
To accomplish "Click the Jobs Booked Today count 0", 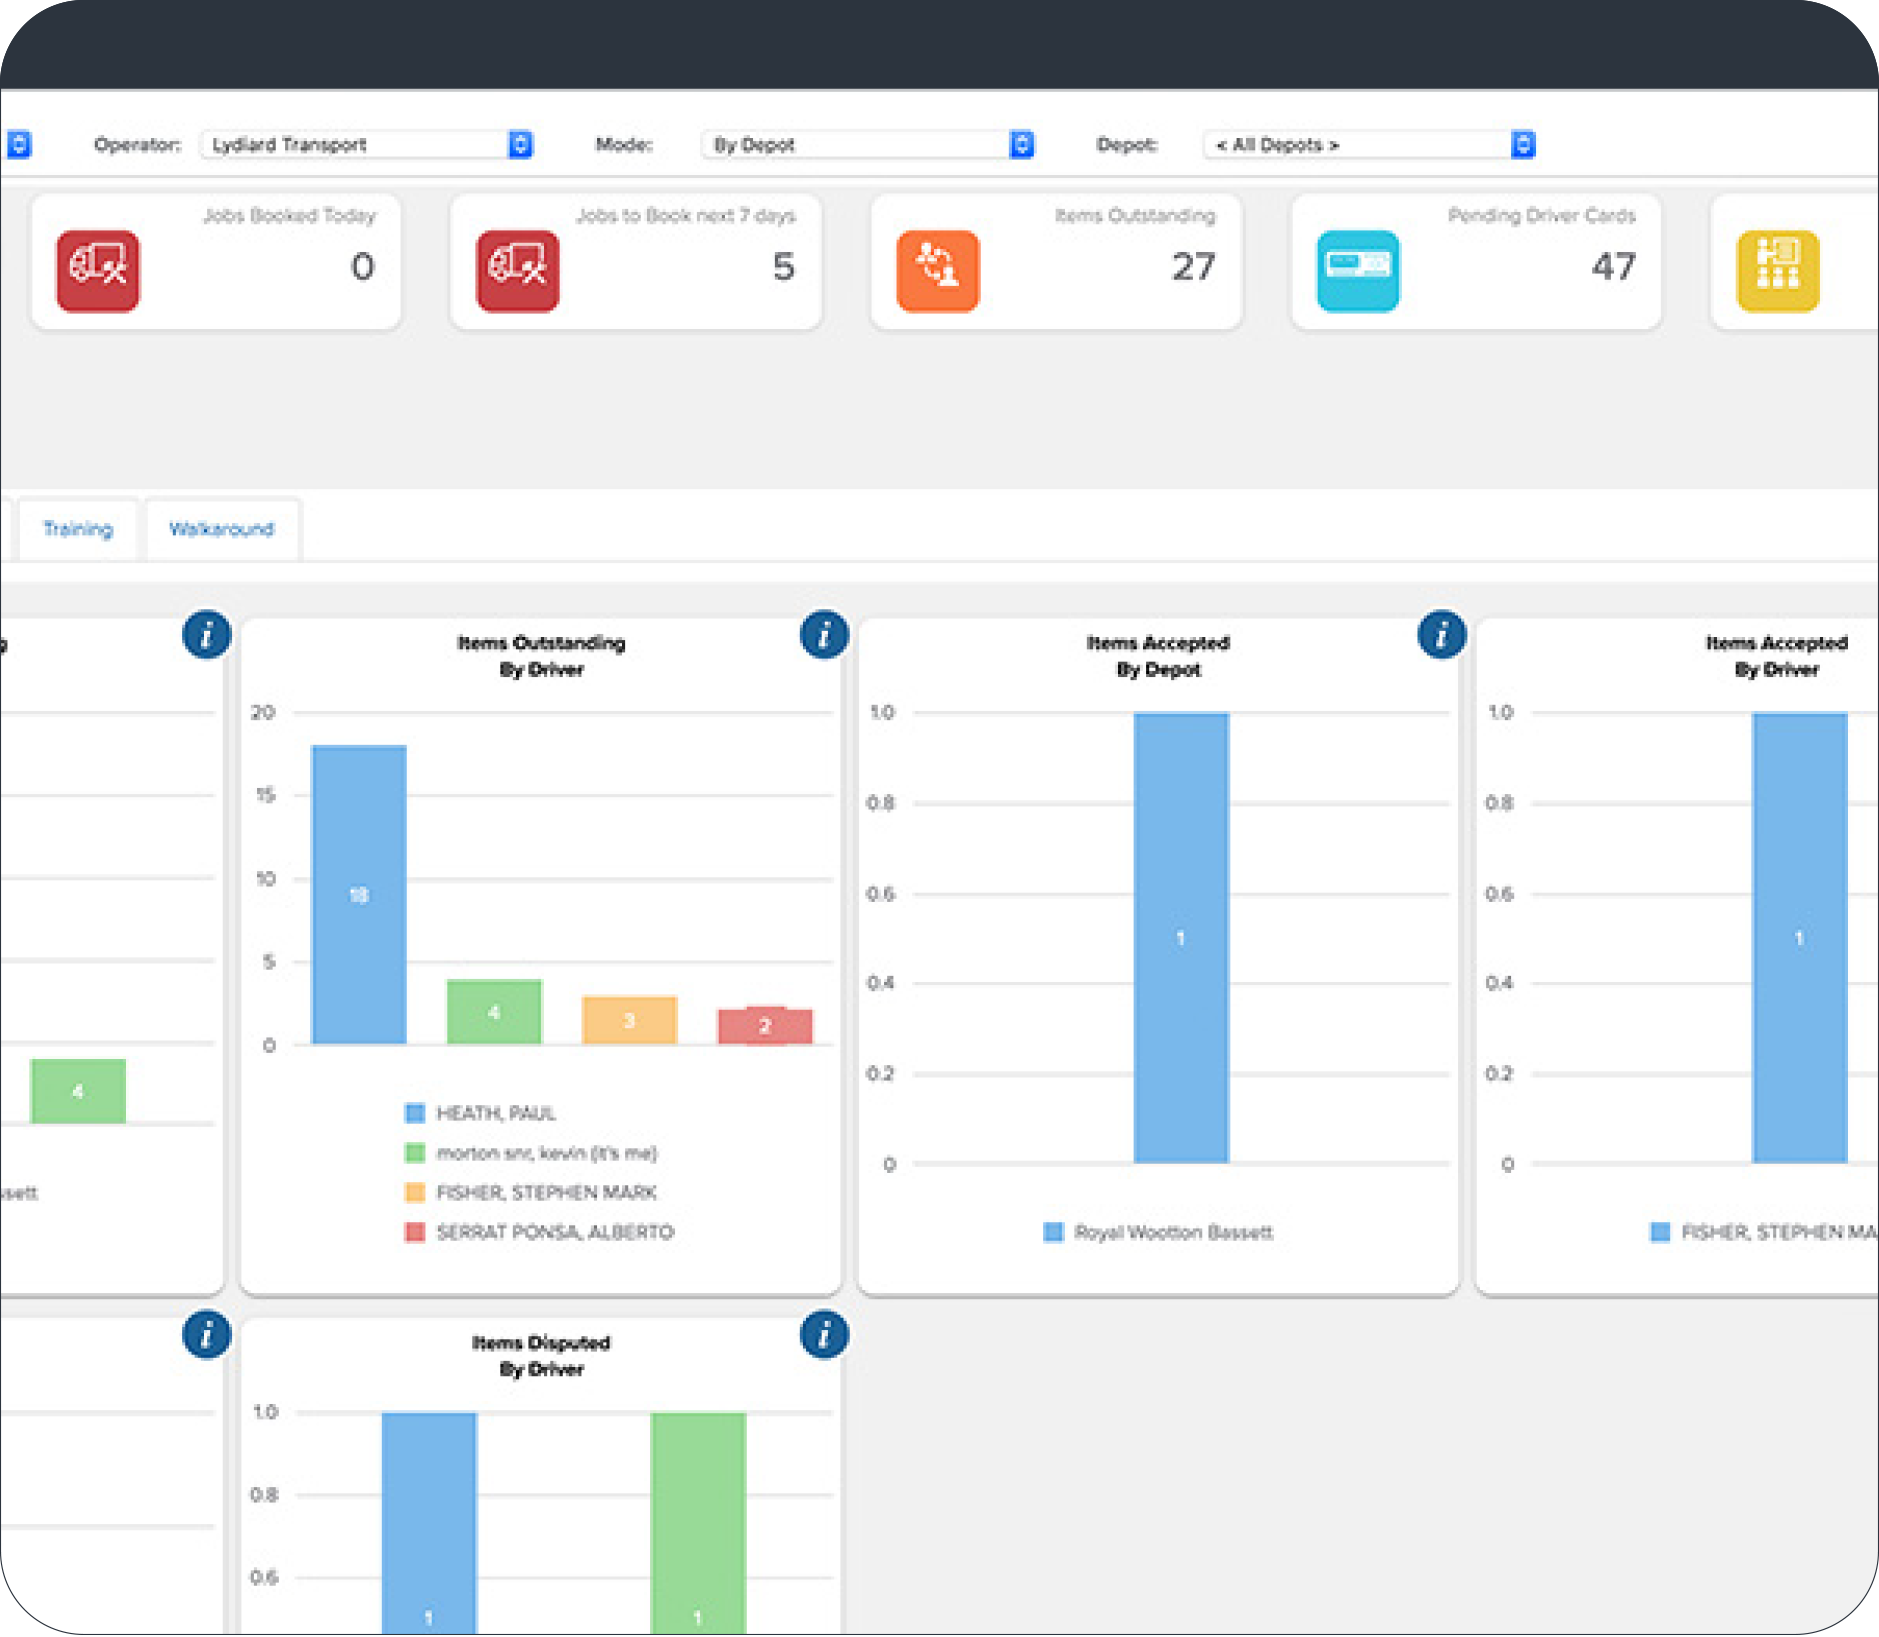I will 363,267.
